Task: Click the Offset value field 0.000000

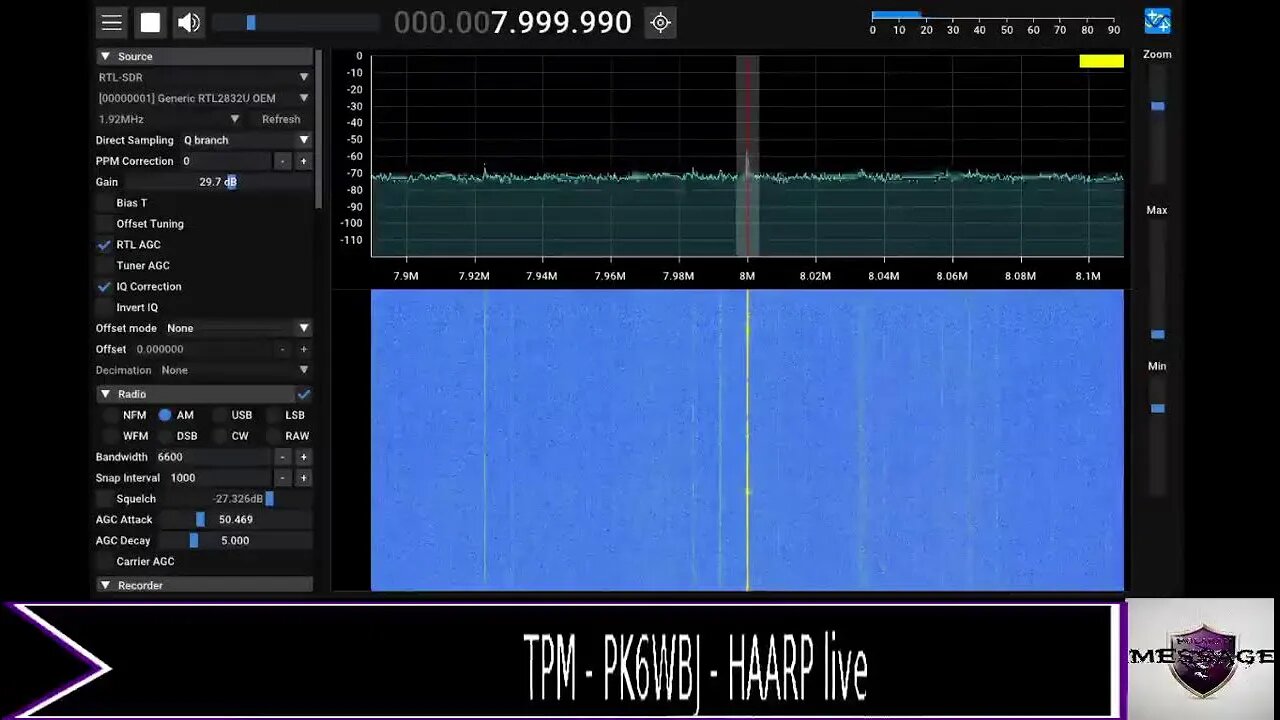Action: pos(202,349)
